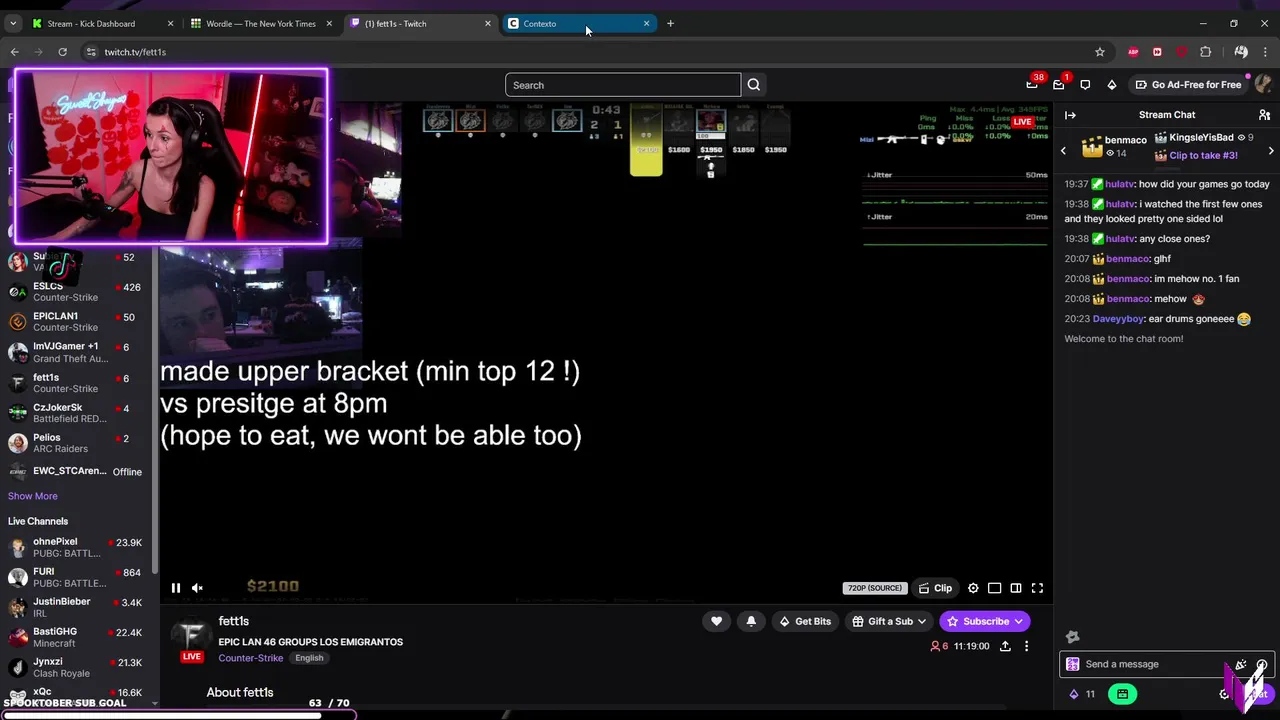Click the hype chat star icon above the input

[1073, 637]
